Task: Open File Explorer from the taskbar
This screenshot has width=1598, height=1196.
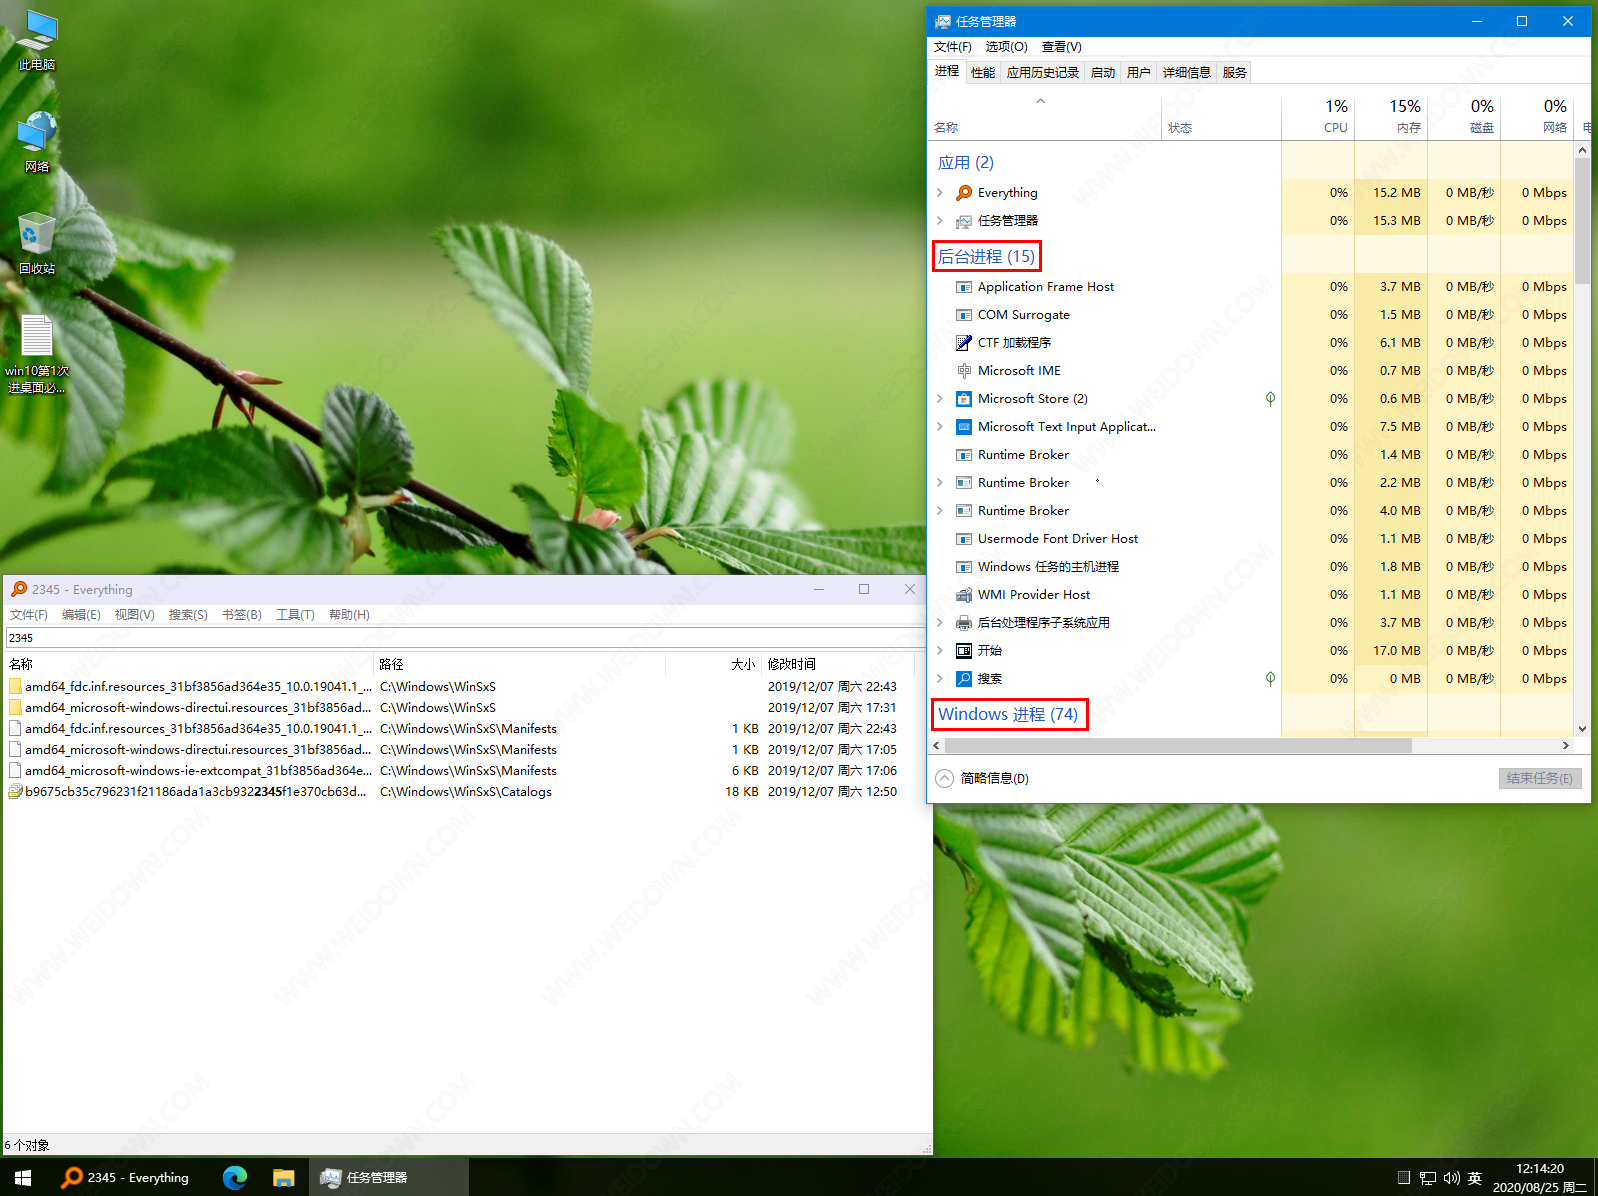Action: tap(284, 1177)
